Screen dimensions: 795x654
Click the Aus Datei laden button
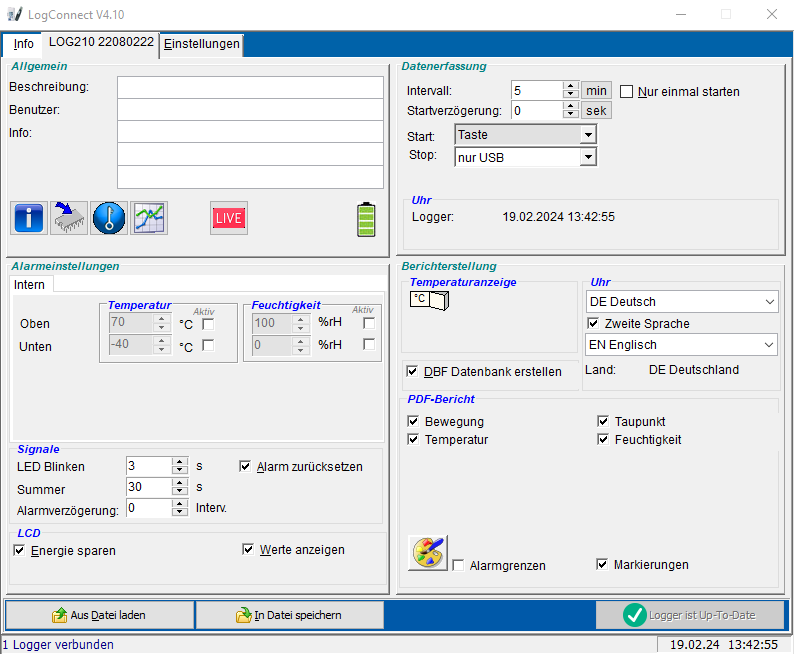100,615
